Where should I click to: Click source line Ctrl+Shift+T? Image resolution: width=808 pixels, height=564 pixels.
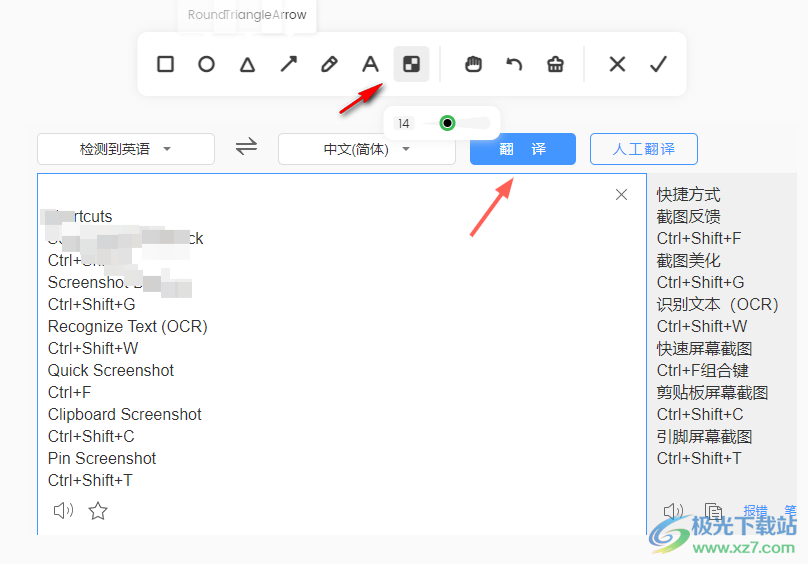[x=90, y=480]
